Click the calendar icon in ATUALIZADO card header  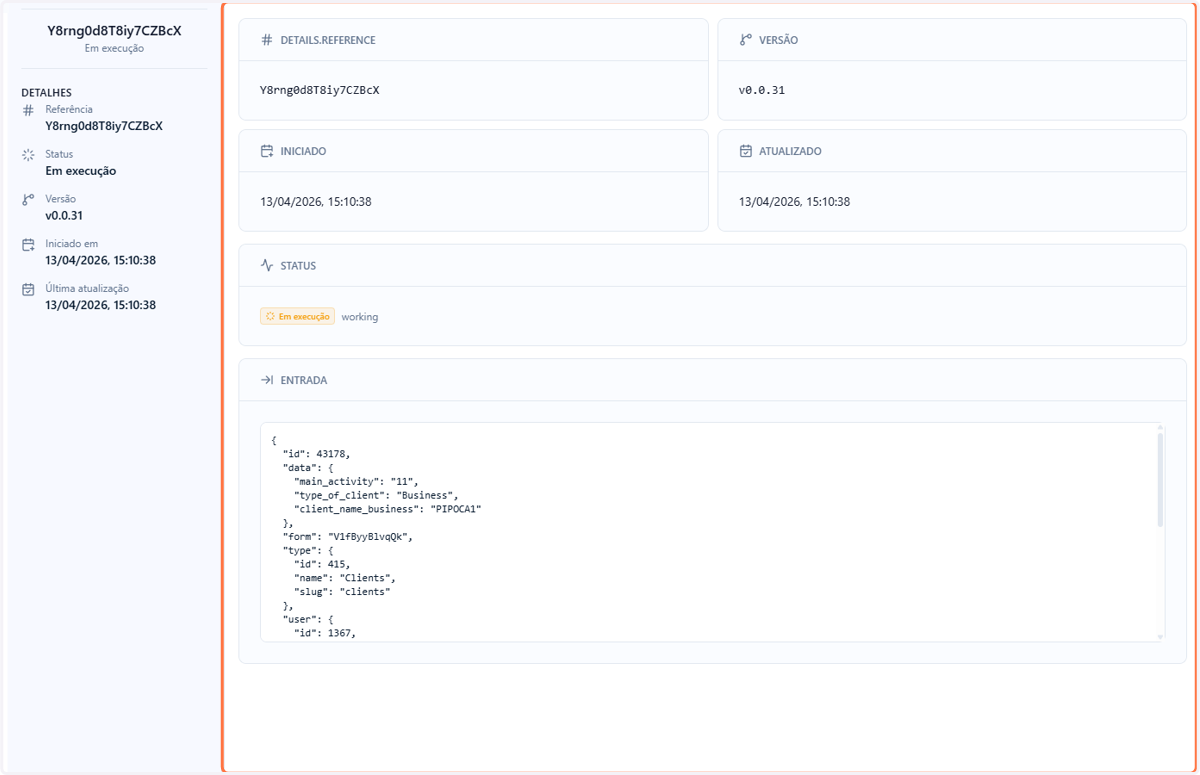(745, 151)
